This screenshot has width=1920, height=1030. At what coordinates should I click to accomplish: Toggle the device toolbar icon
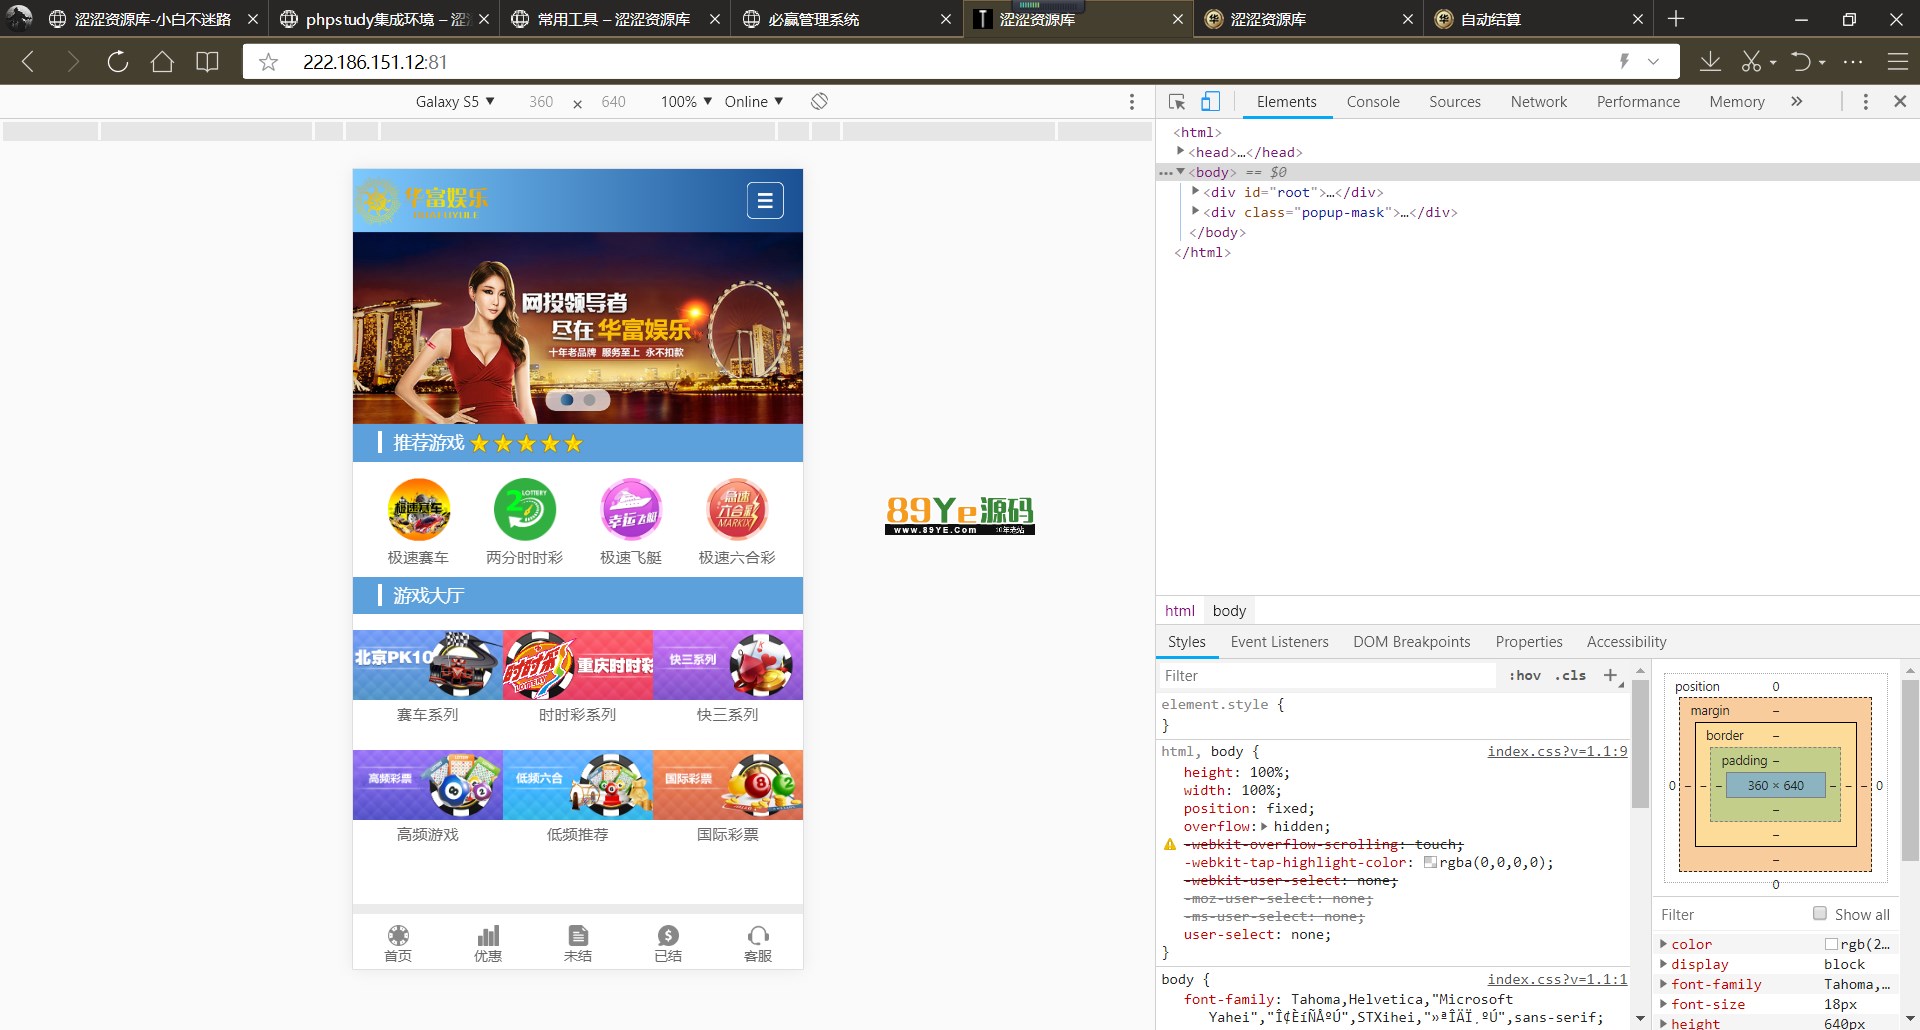tap(1210, 102)
